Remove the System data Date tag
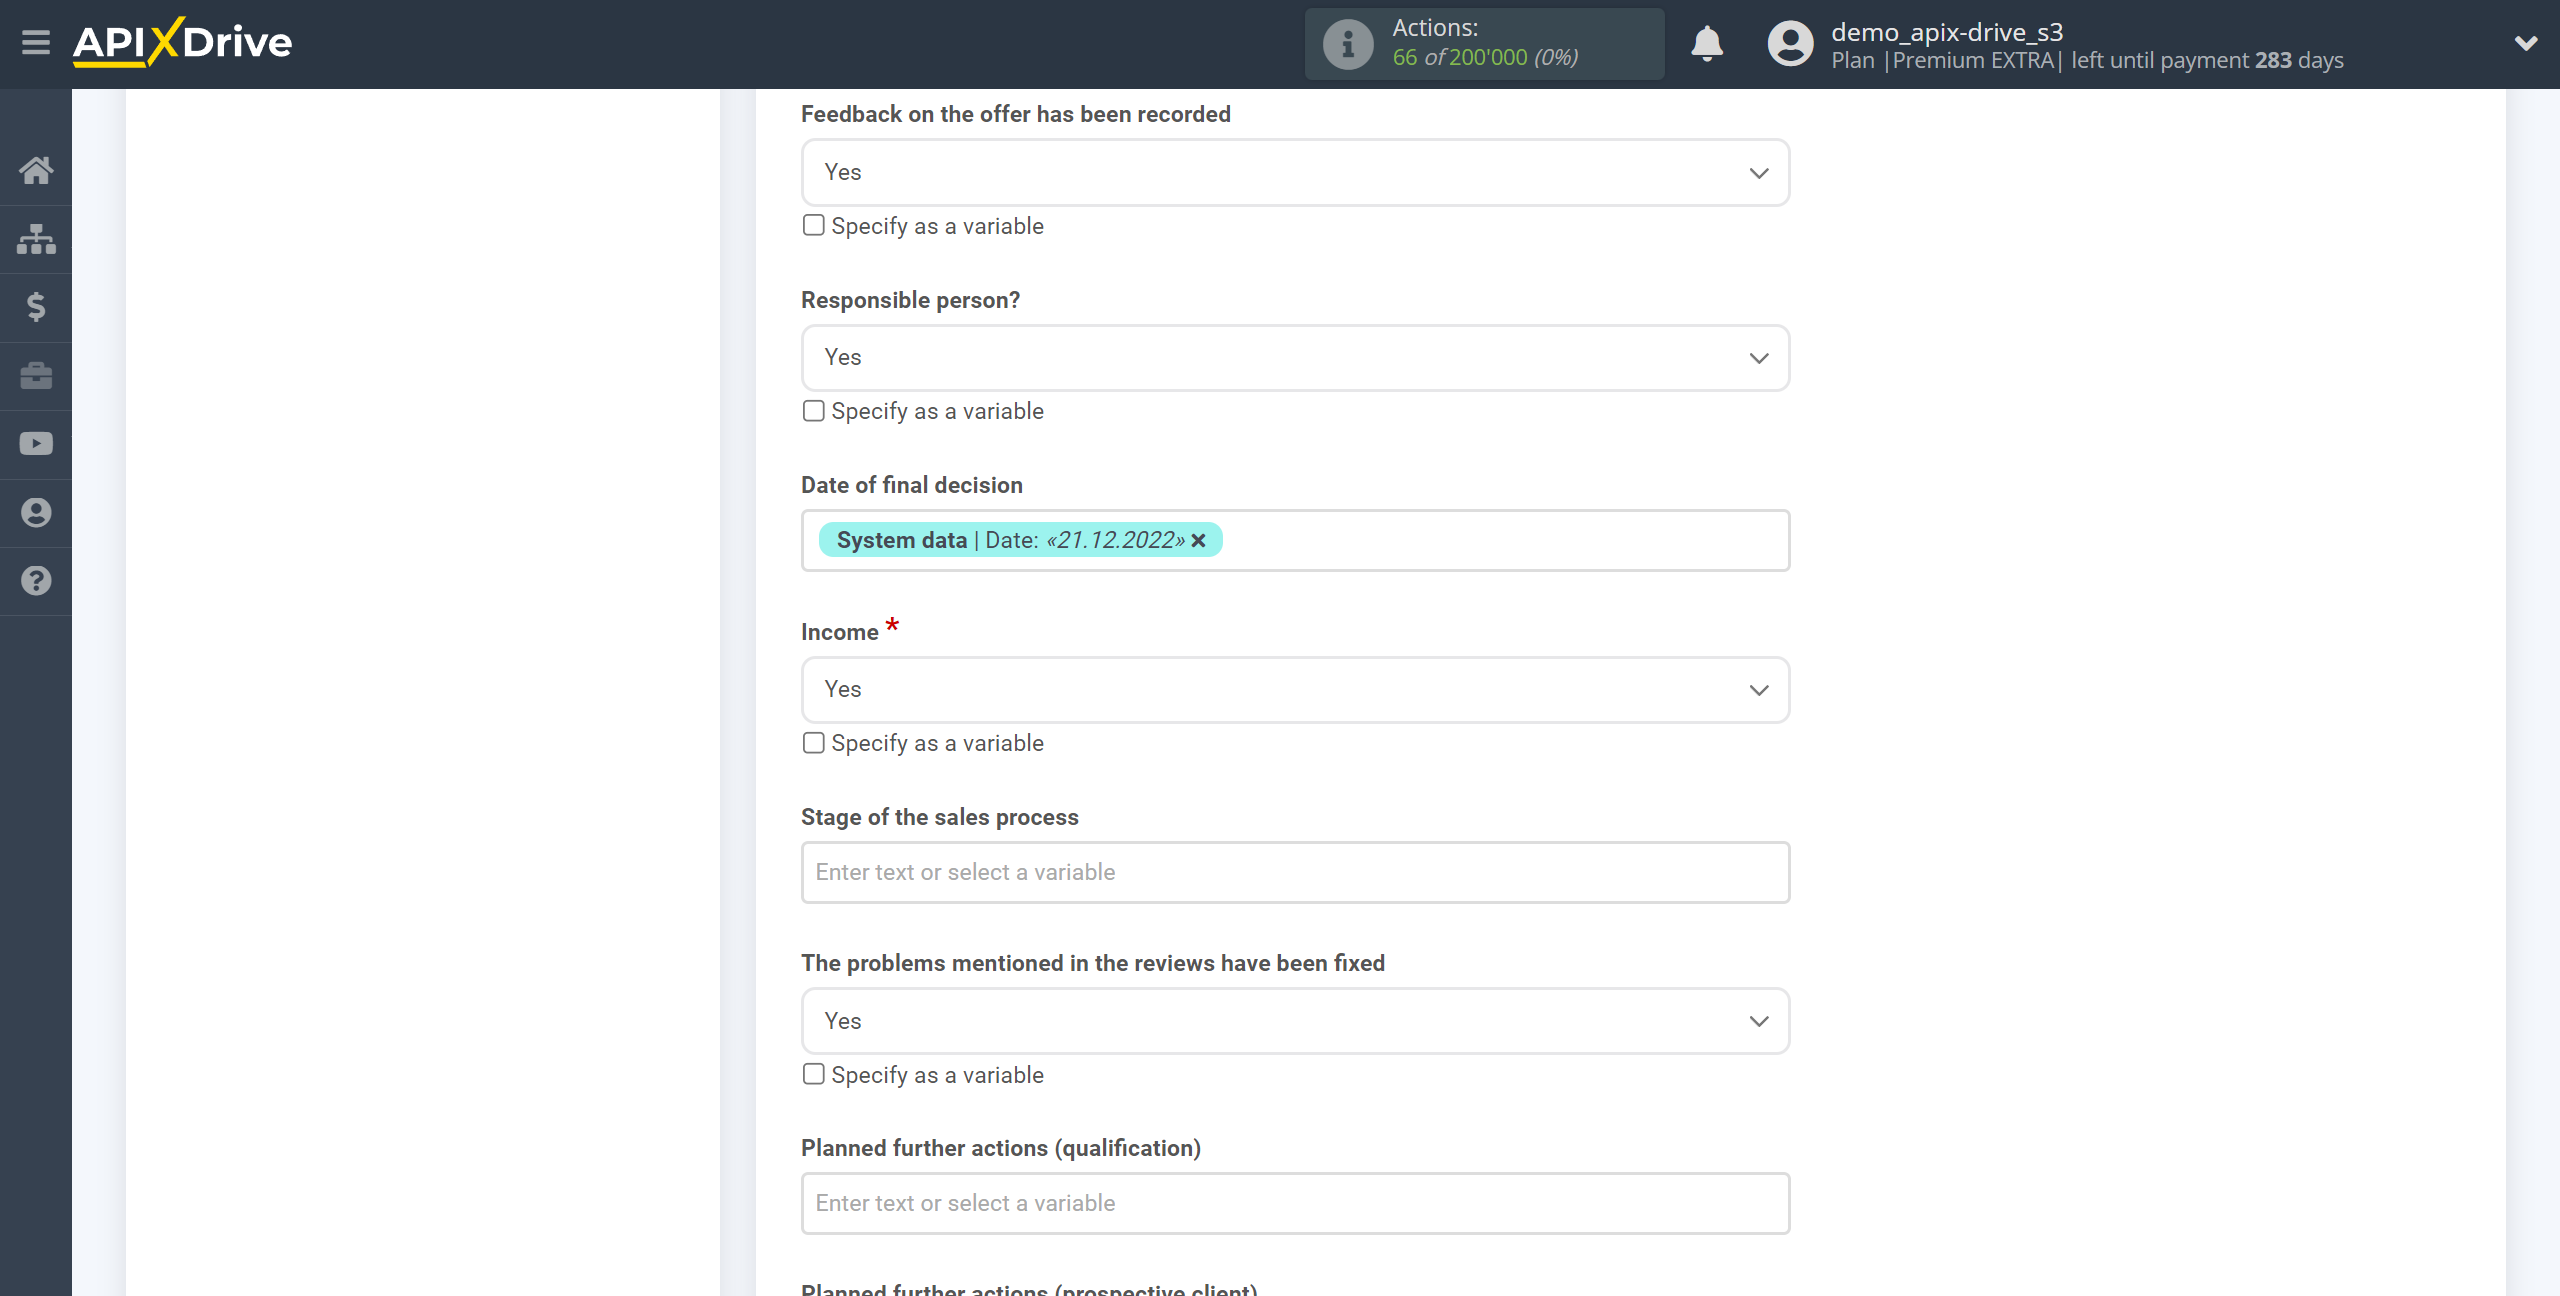The image size is (2560, 1296). pos(1198,541)
